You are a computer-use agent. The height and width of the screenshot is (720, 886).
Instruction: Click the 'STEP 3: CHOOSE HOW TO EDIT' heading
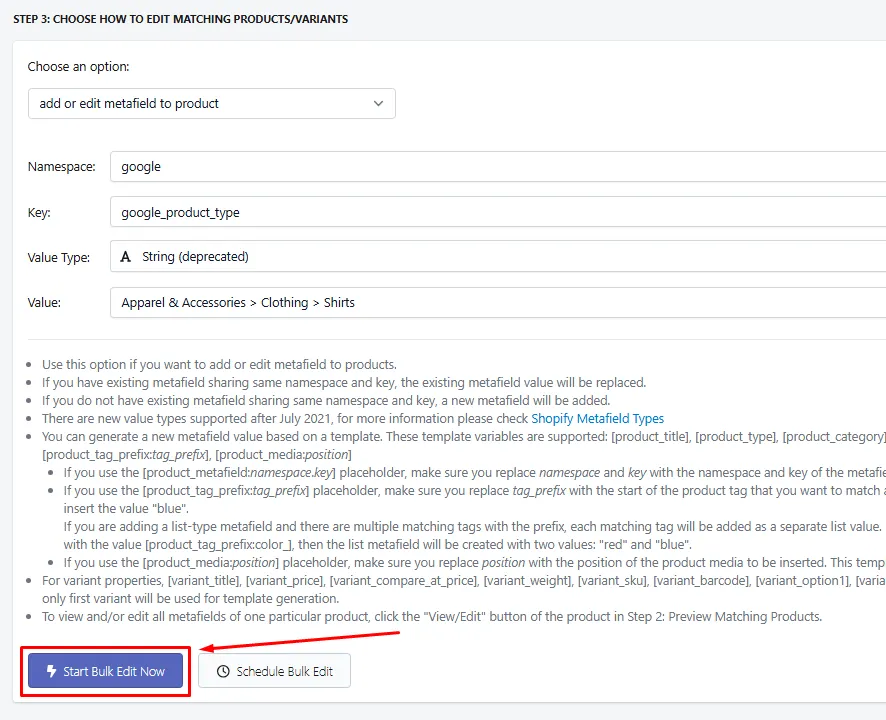click(181, 19)
